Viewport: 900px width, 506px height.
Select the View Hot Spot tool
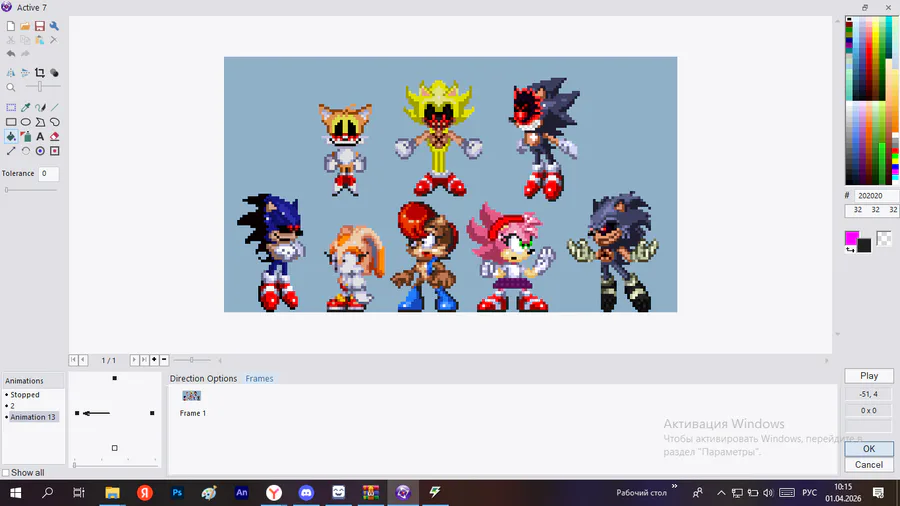pos(40,151)
